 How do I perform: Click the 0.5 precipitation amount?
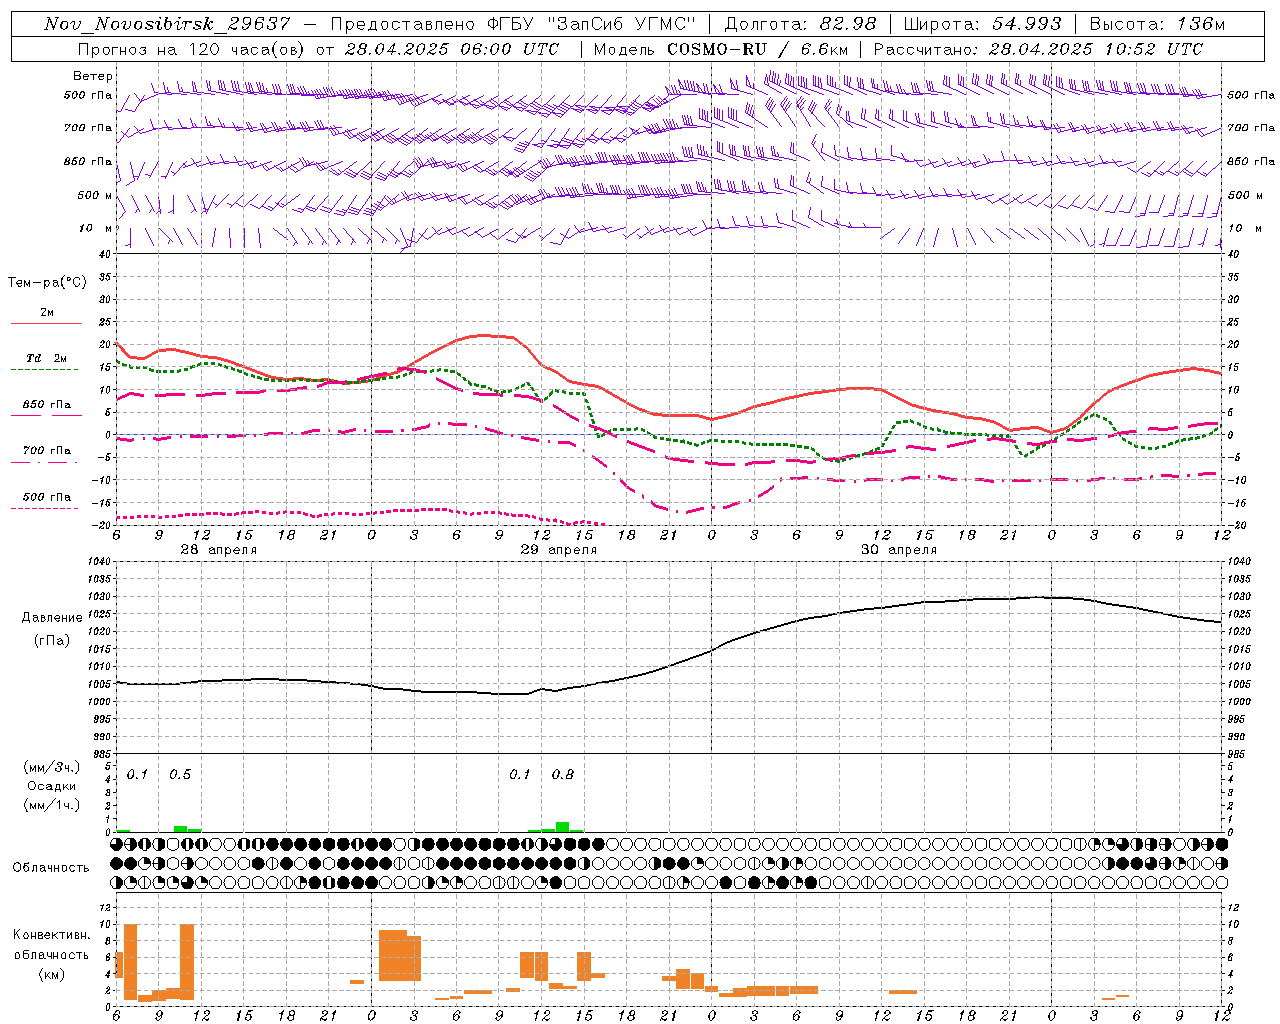[x=180, y=775]
